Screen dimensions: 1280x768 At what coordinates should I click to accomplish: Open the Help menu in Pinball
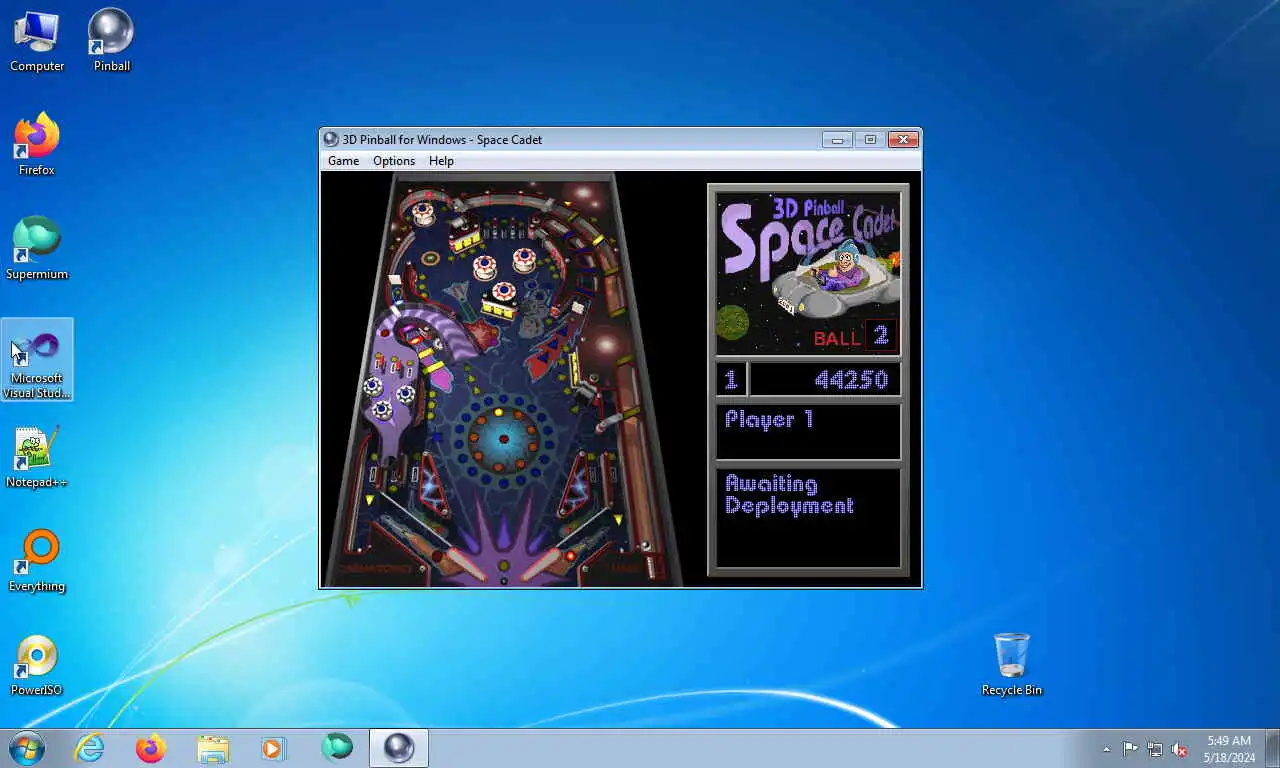tap(441, 161)
